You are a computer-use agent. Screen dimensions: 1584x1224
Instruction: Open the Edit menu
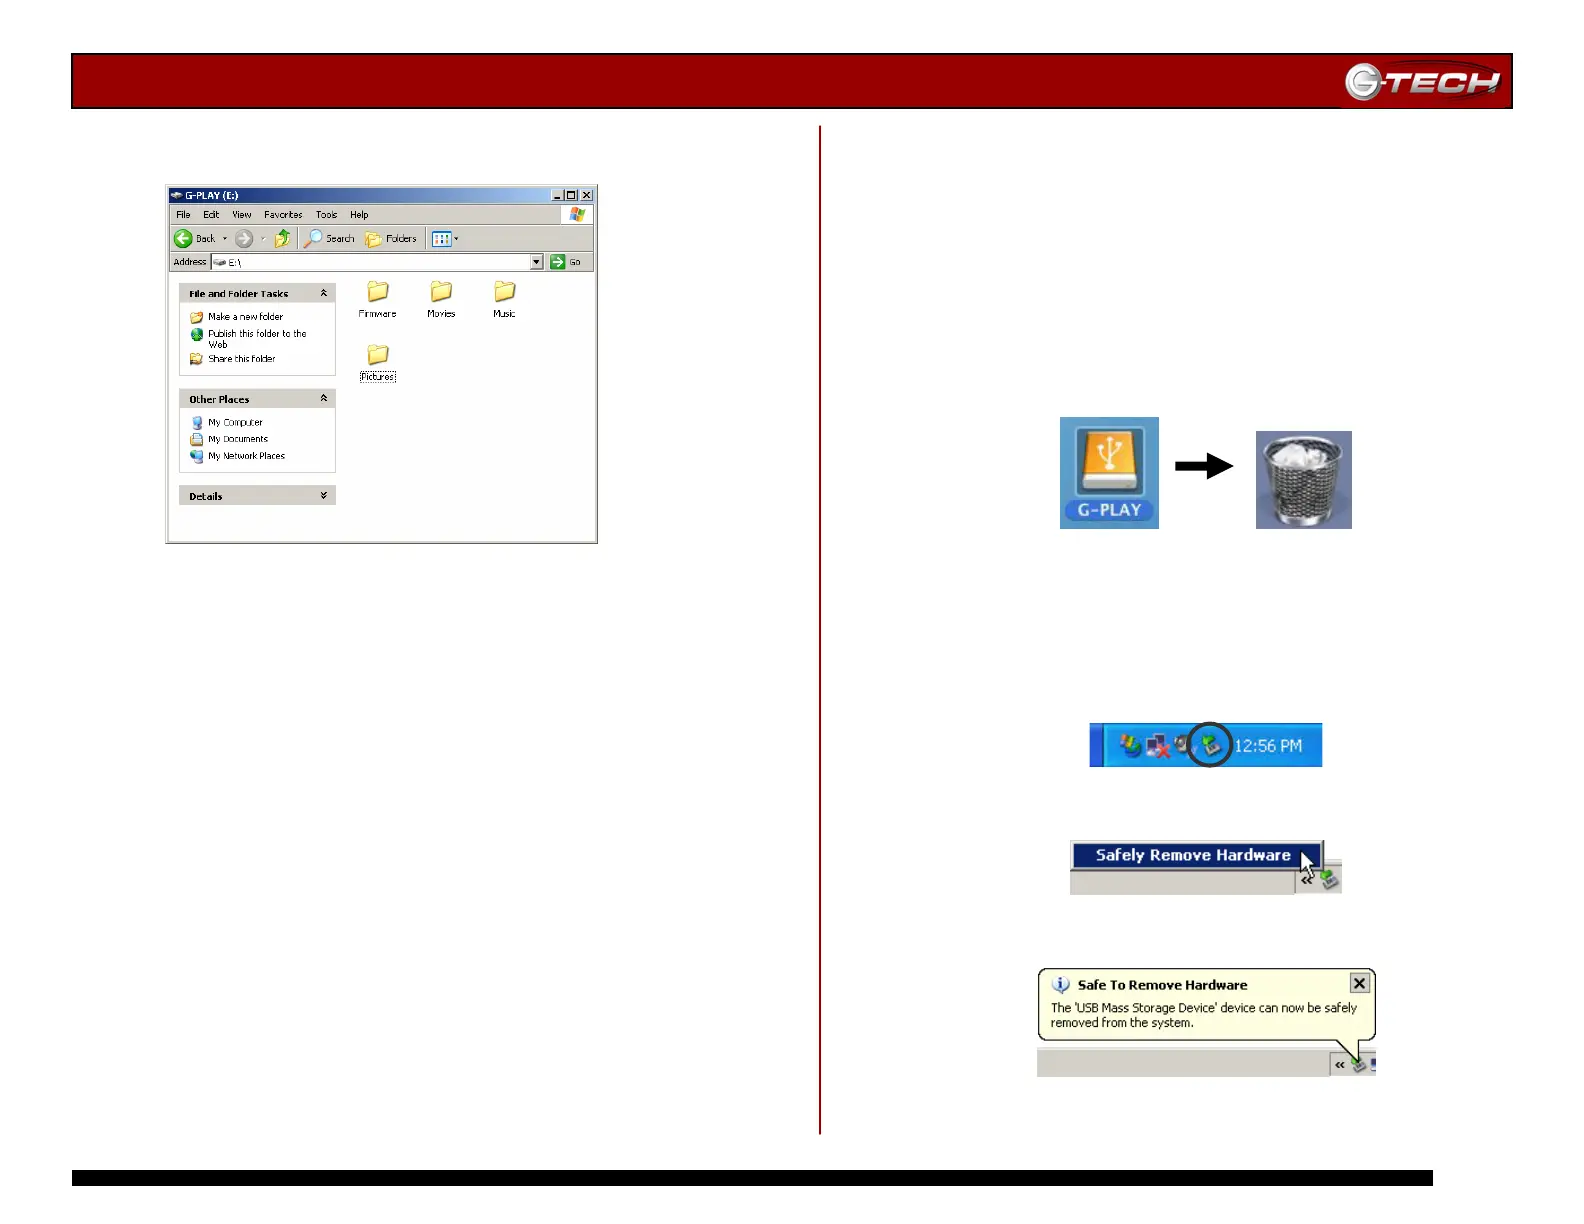211,215
